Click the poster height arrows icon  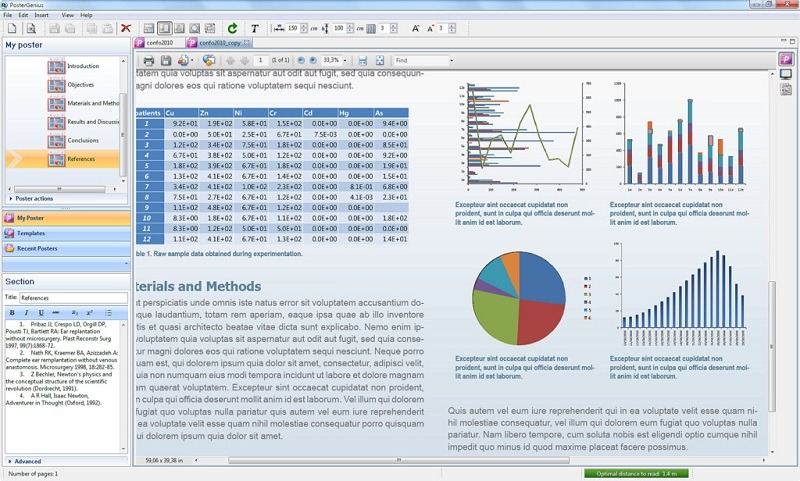point(325,29)
